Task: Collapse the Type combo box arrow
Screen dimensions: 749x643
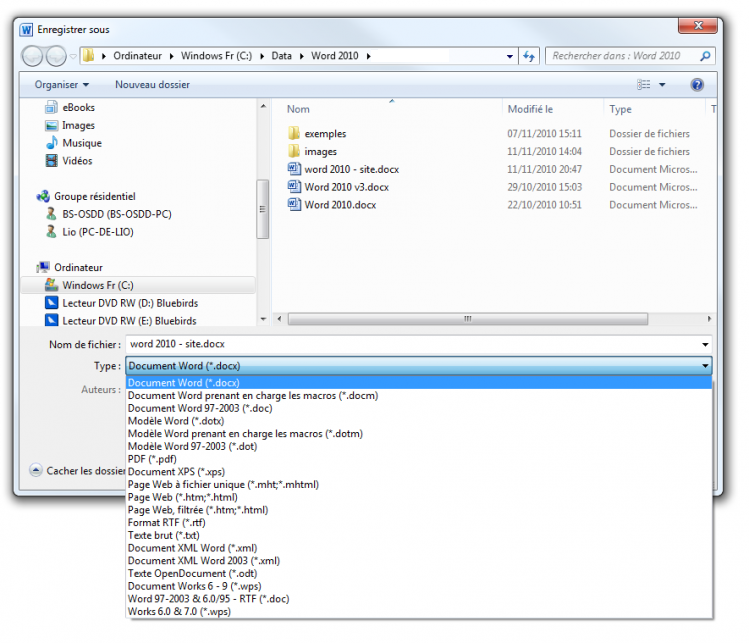Action: click(x=705, y=366)
